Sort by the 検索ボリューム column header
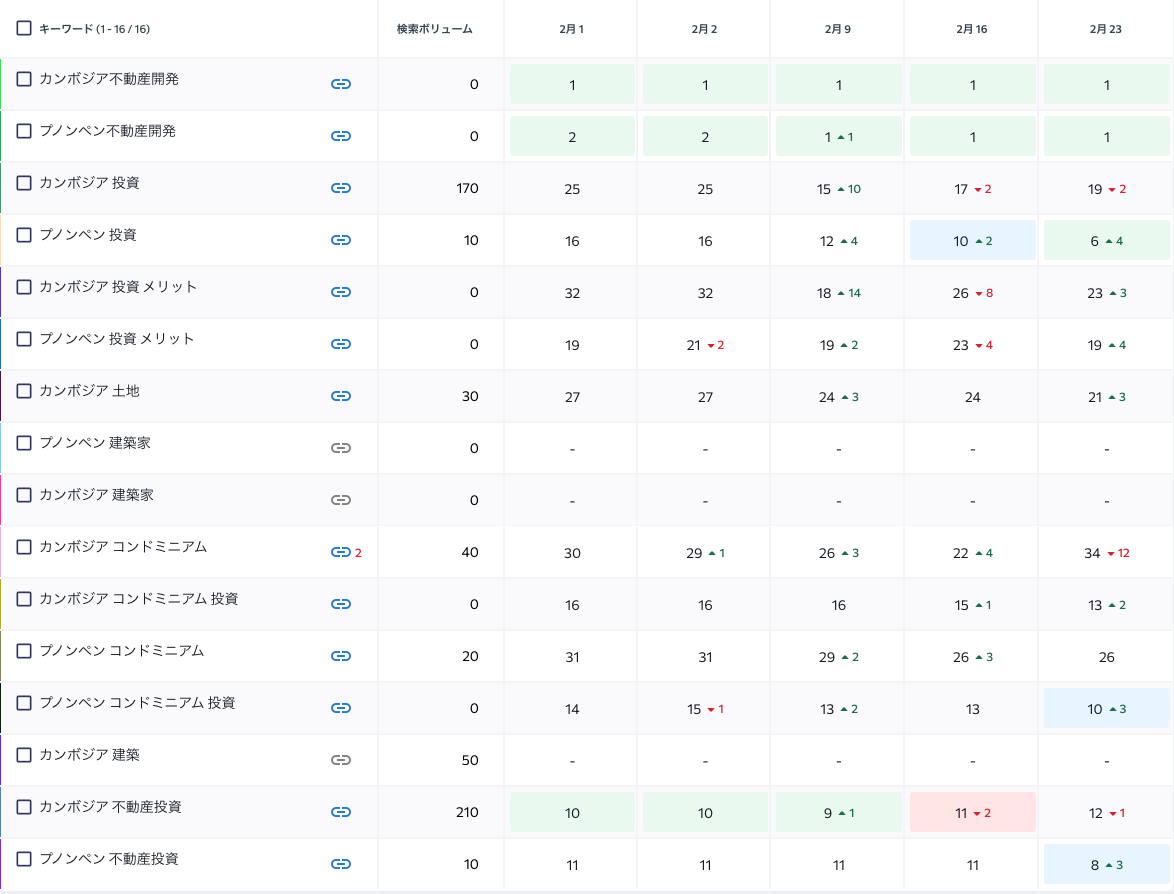 tap(434, 29)
